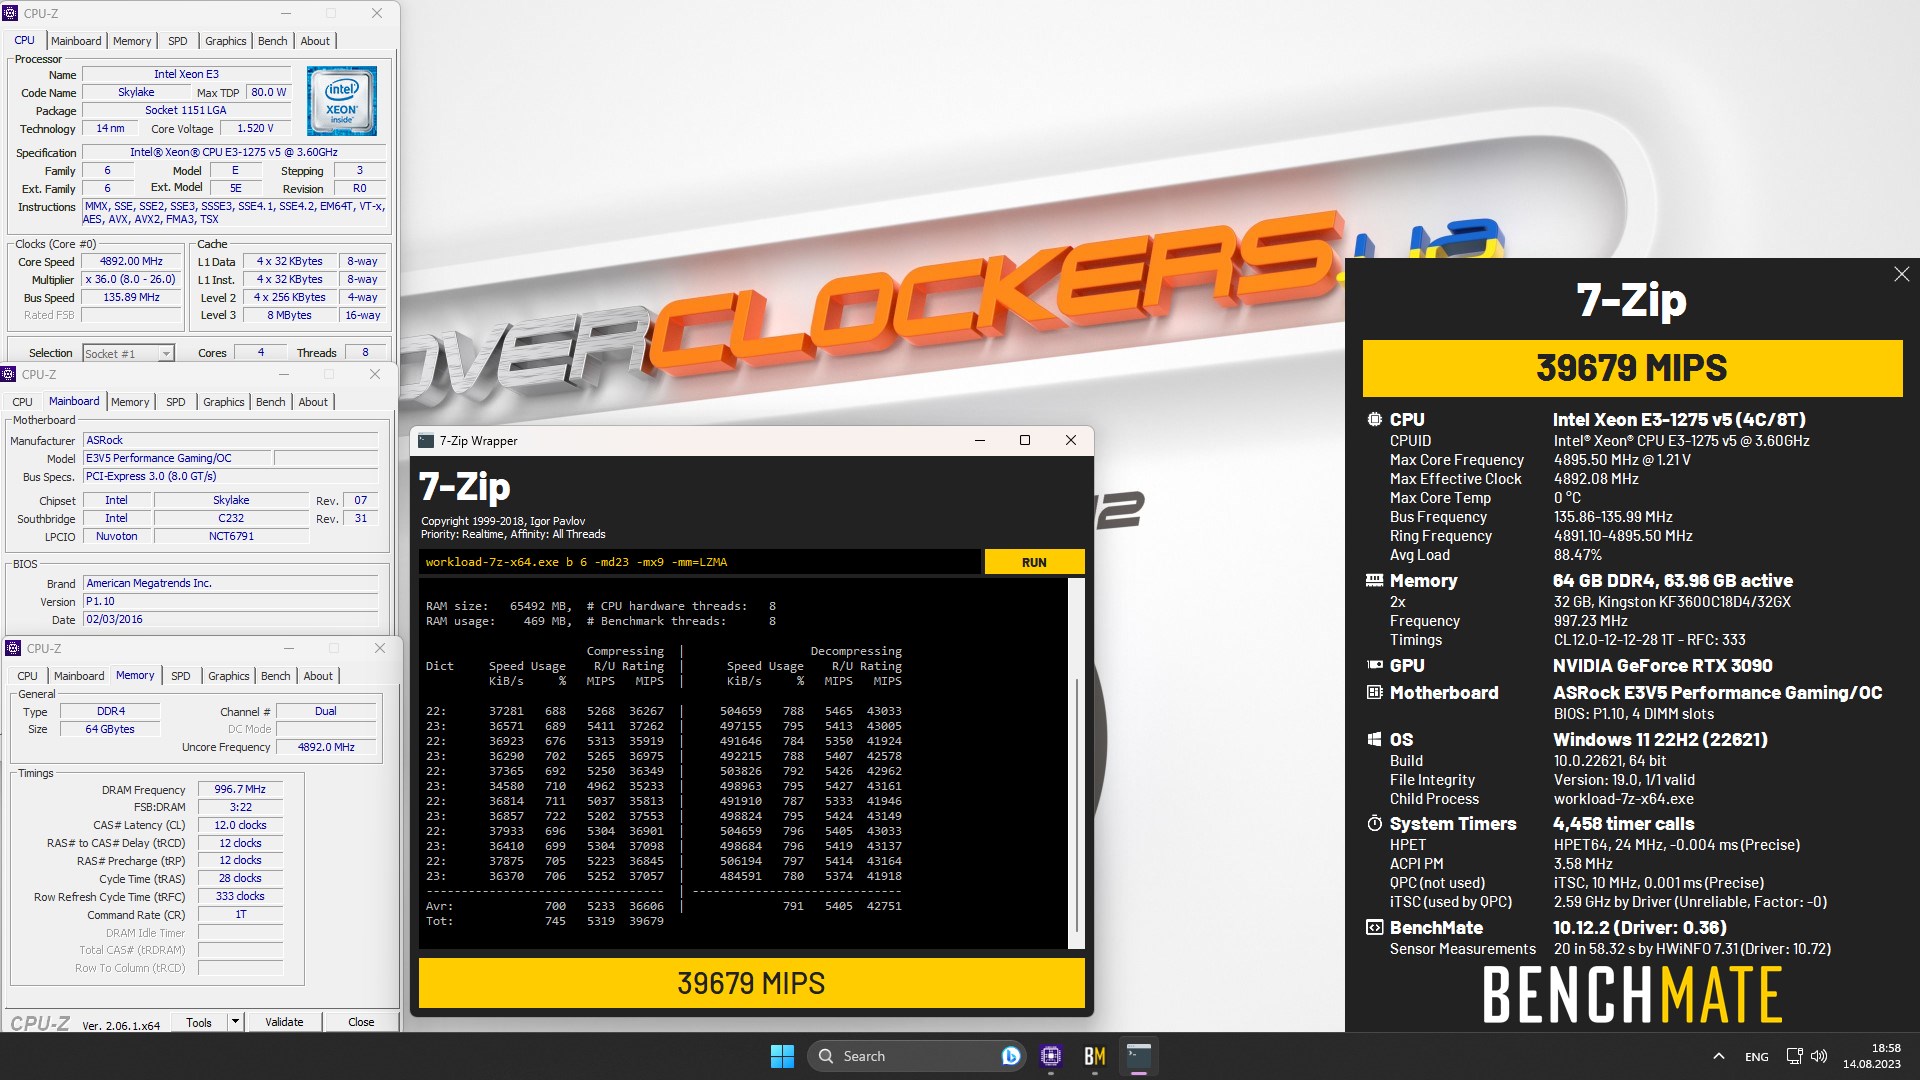This screenshot has height=1080, width=1920.
Task: Click the memory Size 64 GBytes field
Action: tap(110, 729)
